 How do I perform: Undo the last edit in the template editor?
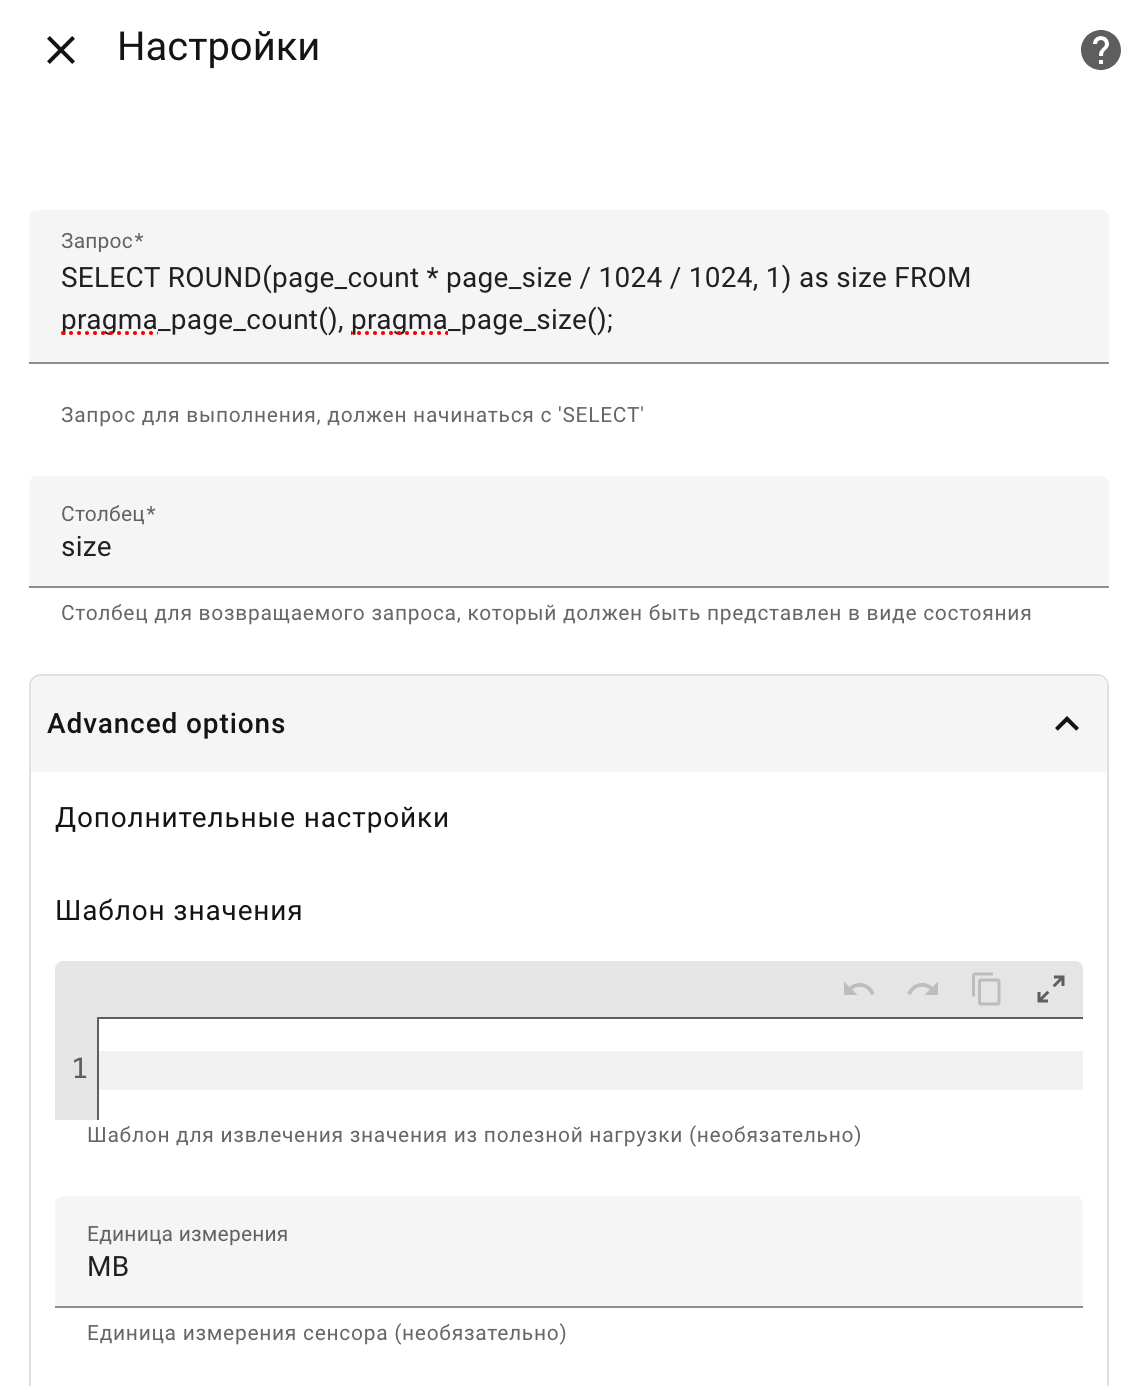tap(858, 990)
